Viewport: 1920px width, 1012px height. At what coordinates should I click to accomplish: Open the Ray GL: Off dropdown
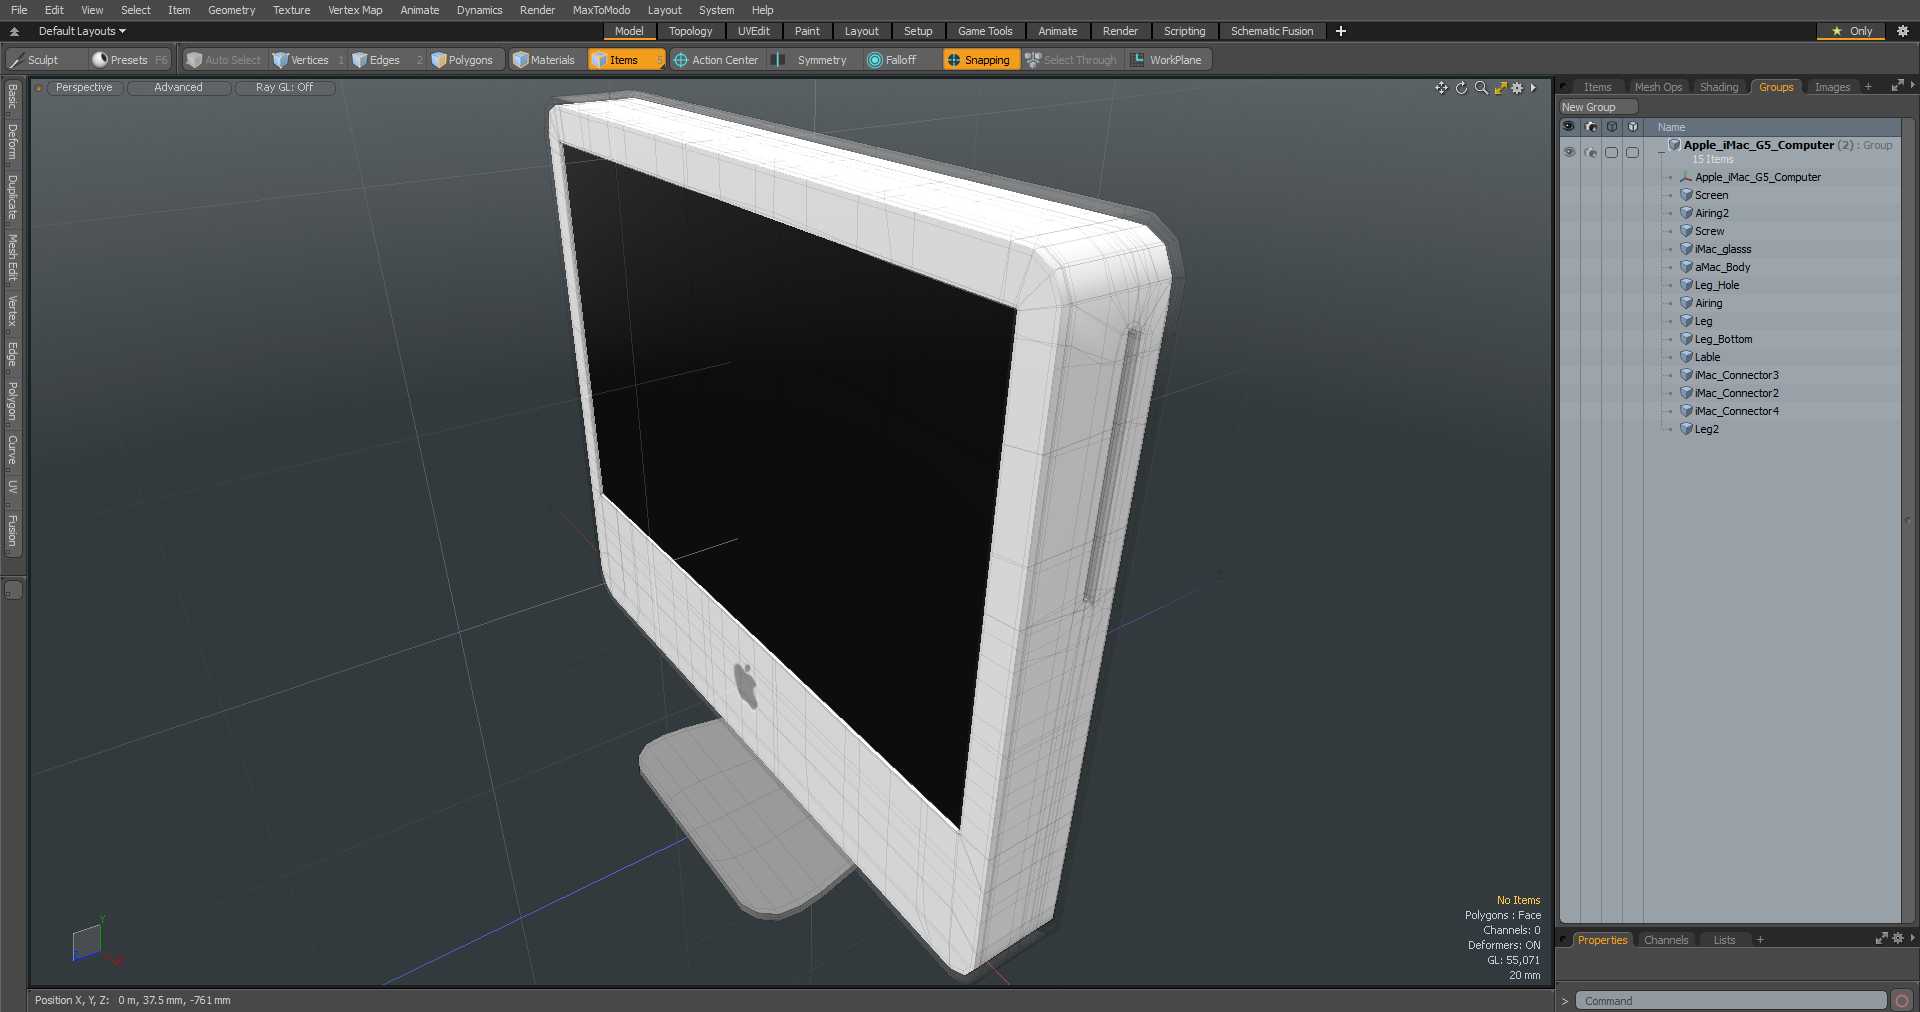point(285,88)
